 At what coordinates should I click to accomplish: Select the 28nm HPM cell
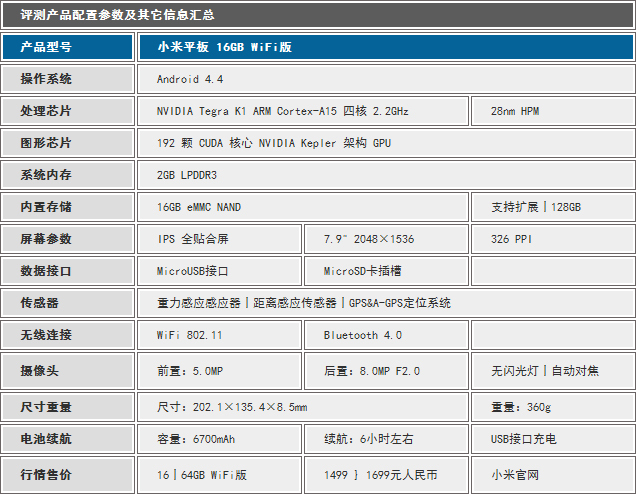551,111
